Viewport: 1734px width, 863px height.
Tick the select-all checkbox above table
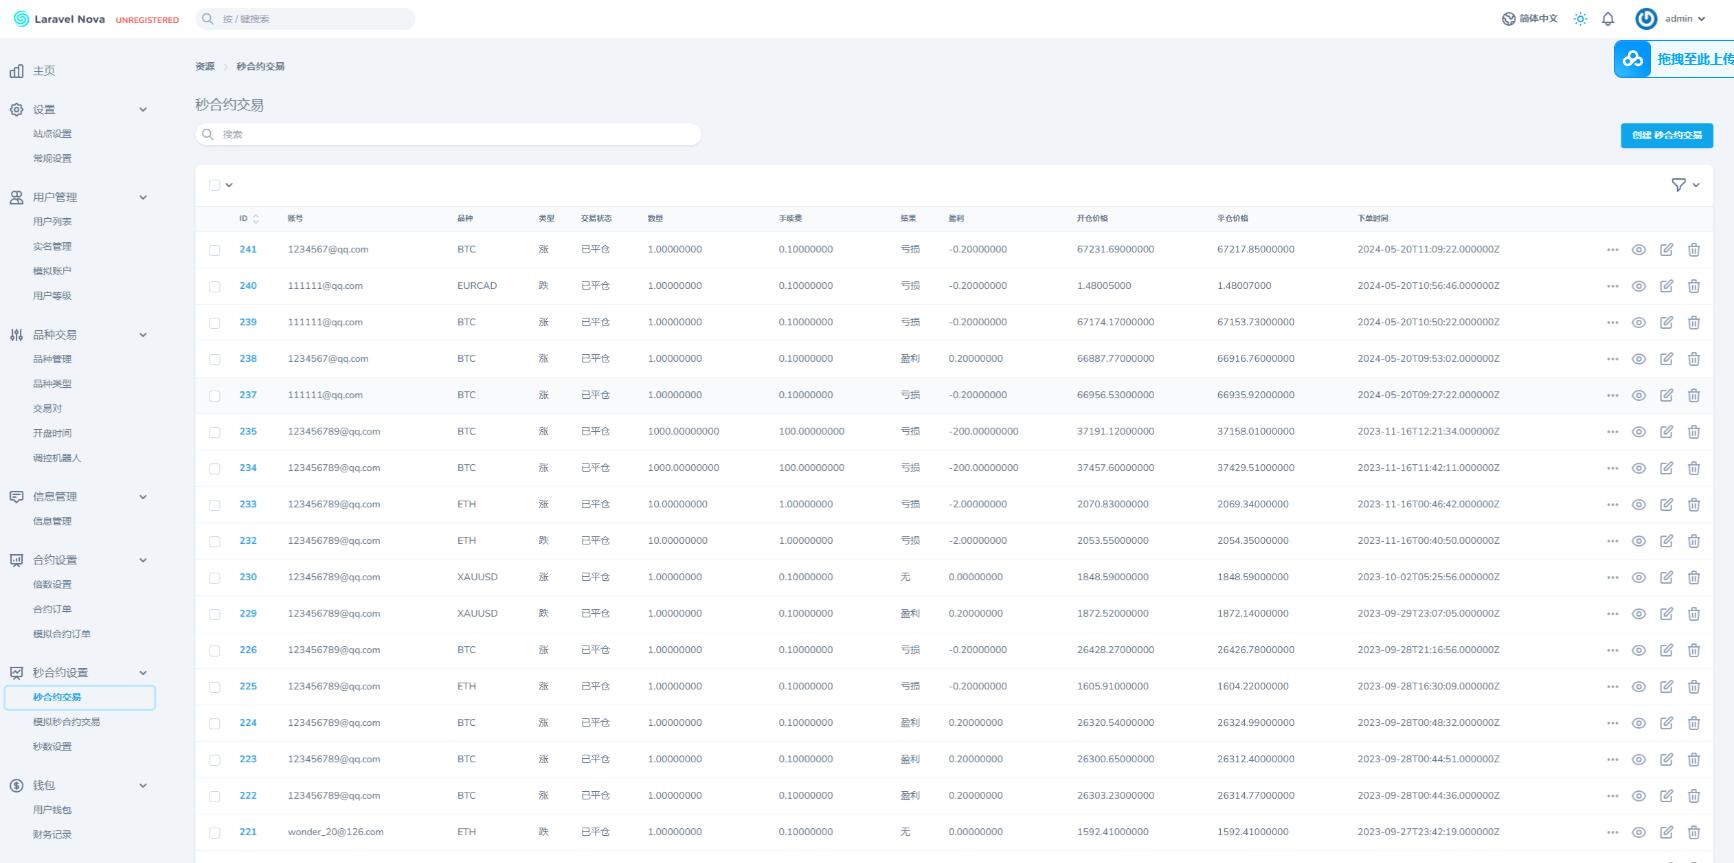click(215, 185)
